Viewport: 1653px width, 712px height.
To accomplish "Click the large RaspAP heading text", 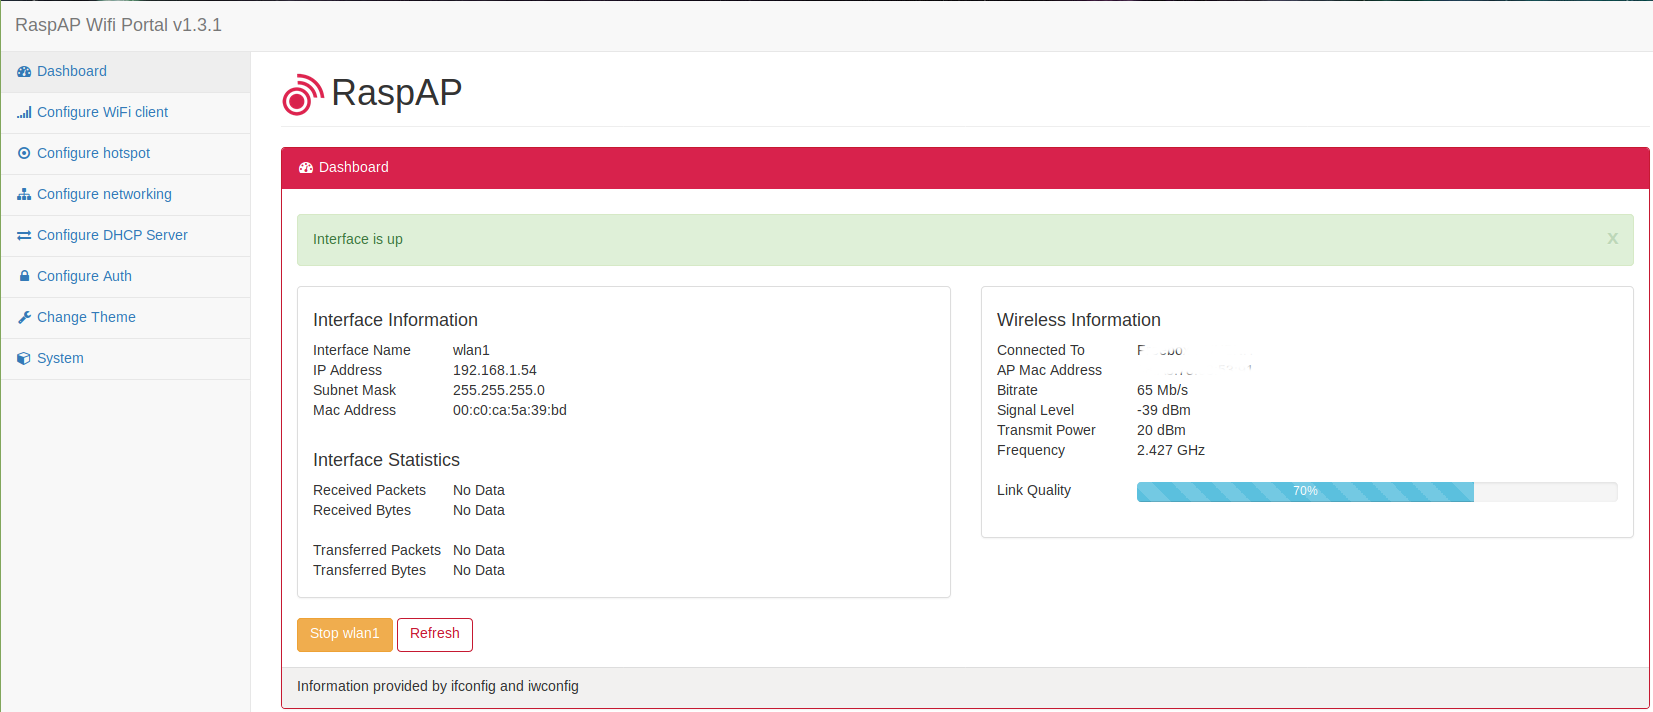I will (397, 93).
